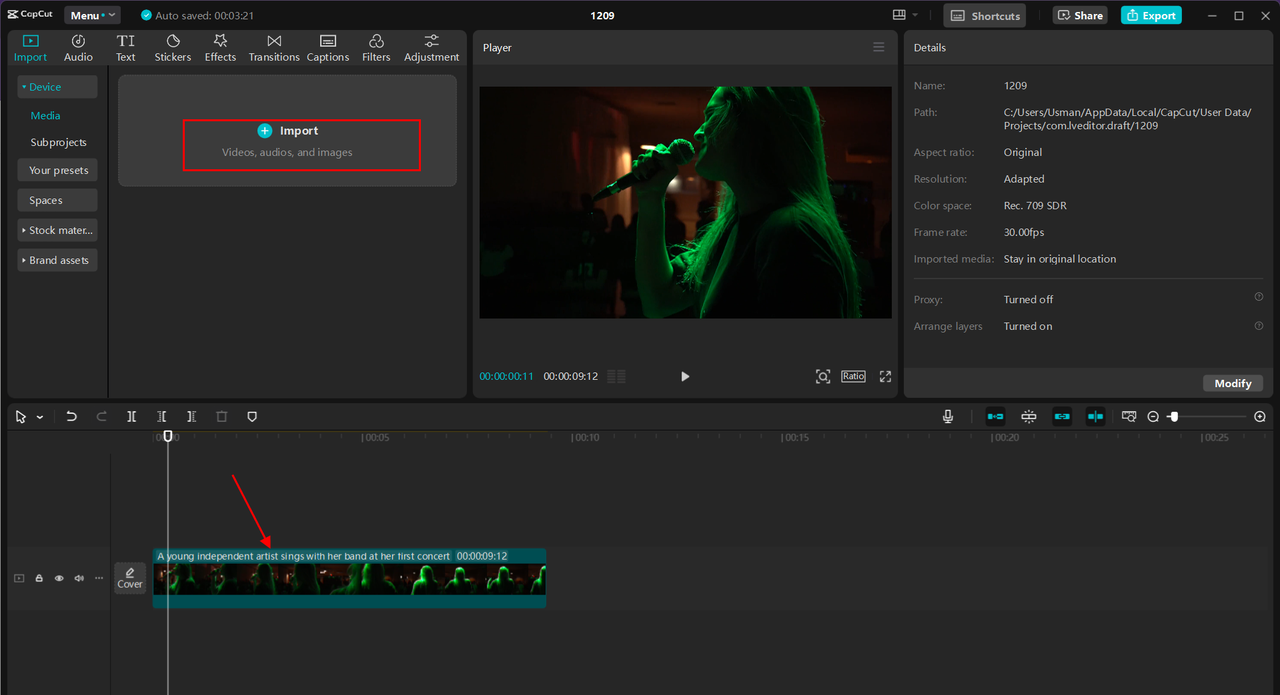Viewport: 1280px width, 695px height.
Task: Click the timeline cover preview icon
Action: point(1129,416)
